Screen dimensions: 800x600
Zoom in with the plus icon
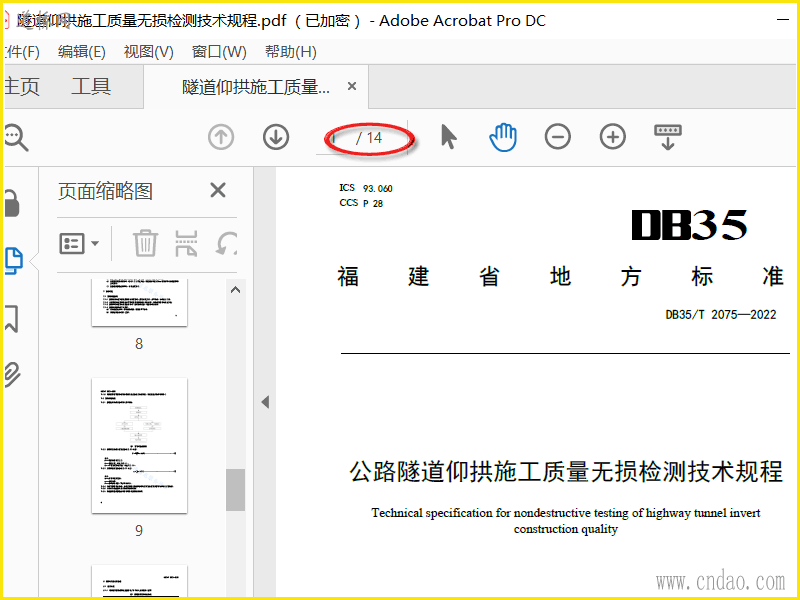pos(613,137)
